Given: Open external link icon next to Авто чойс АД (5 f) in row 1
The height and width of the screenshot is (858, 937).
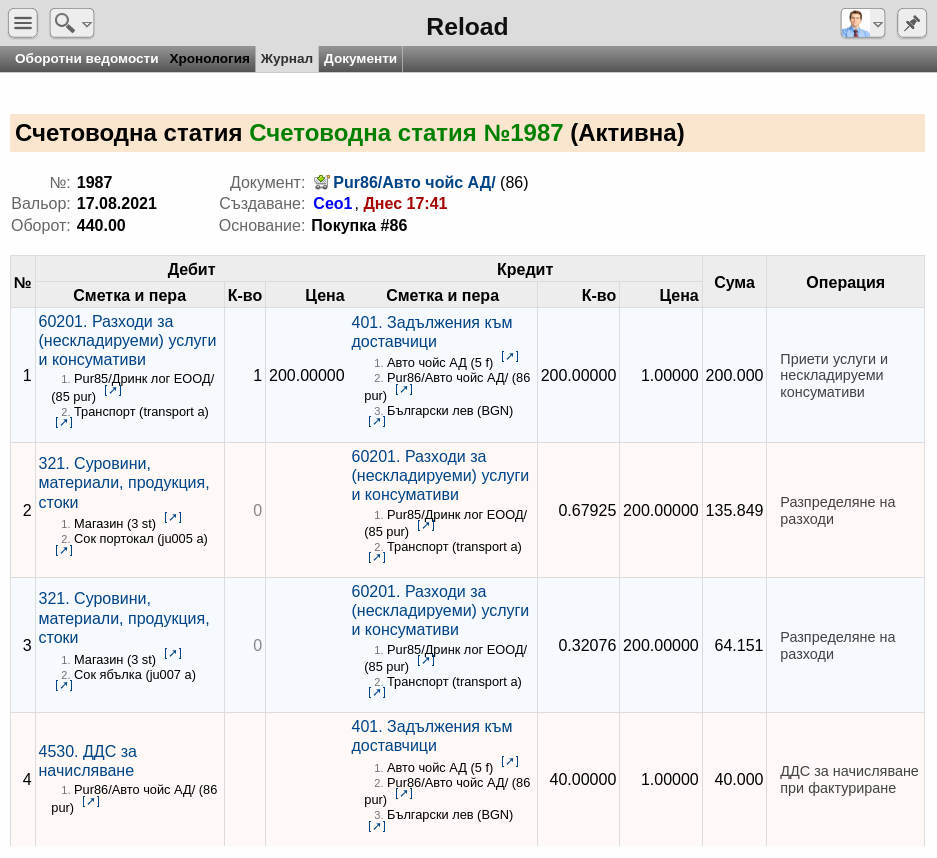Looking at the screenshot, I should pyautogui.click(x=510, y=357).
